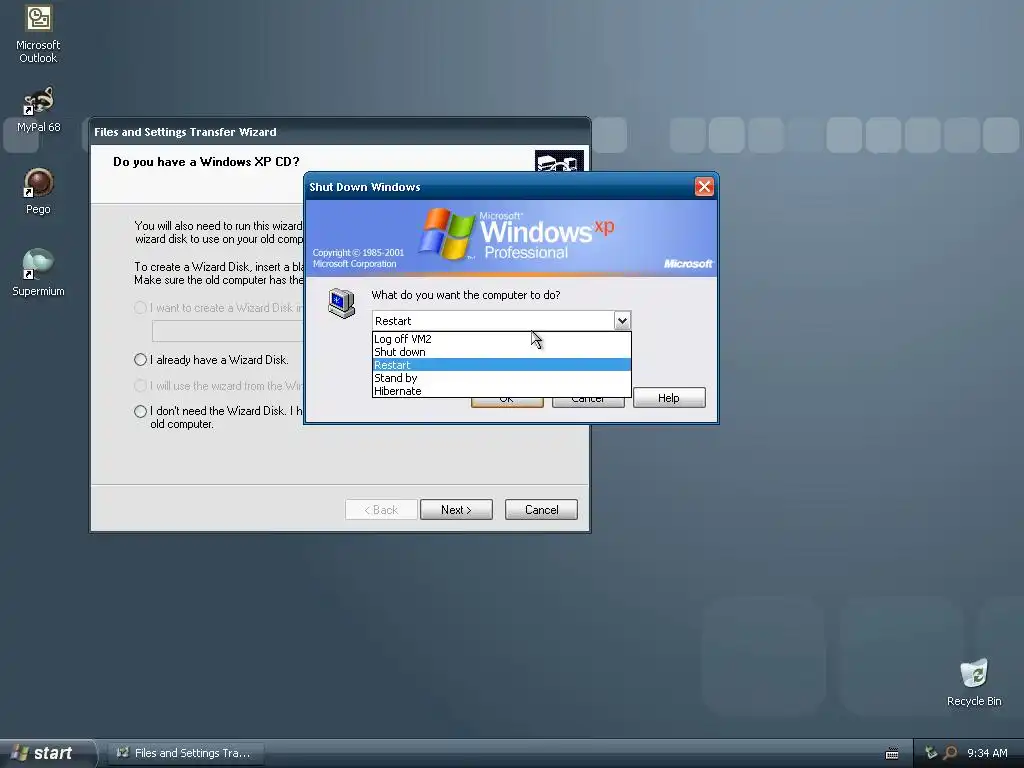Choose Restart in the dropdown list
The height and width of the screenshot is (768, 1024).
point(502,365)
